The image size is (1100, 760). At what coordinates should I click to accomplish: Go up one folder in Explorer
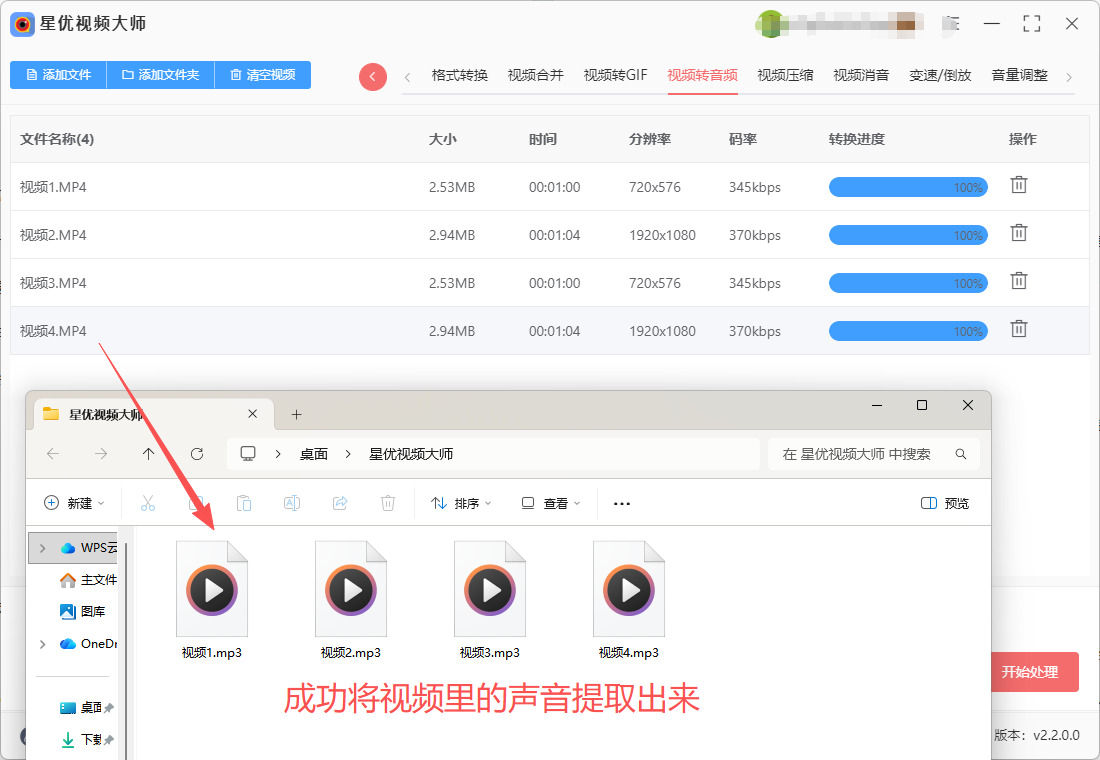click(x=148, y=454)
